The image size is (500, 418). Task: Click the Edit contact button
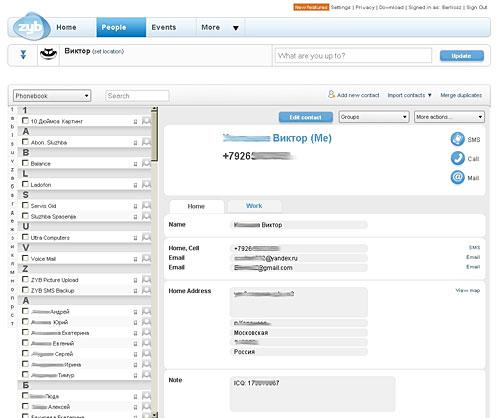(x=306, y=117)
